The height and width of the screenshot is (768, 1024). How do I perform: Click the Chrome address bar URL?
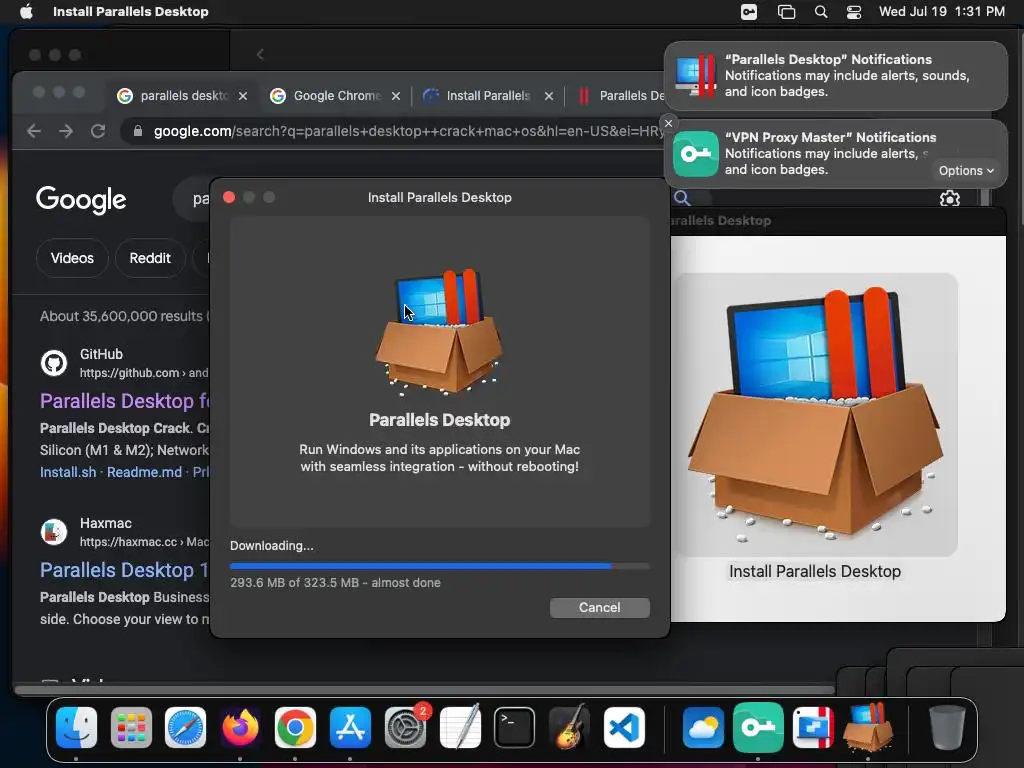409,131
